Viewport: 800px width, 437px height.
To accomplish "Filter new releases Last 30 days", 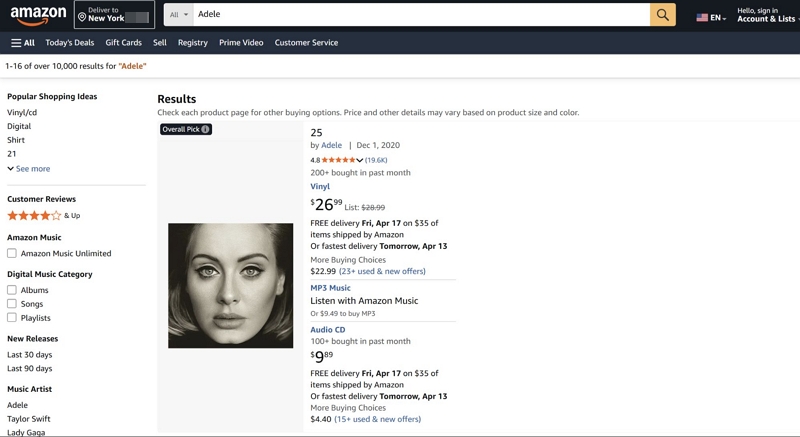I will click(30, 355).
